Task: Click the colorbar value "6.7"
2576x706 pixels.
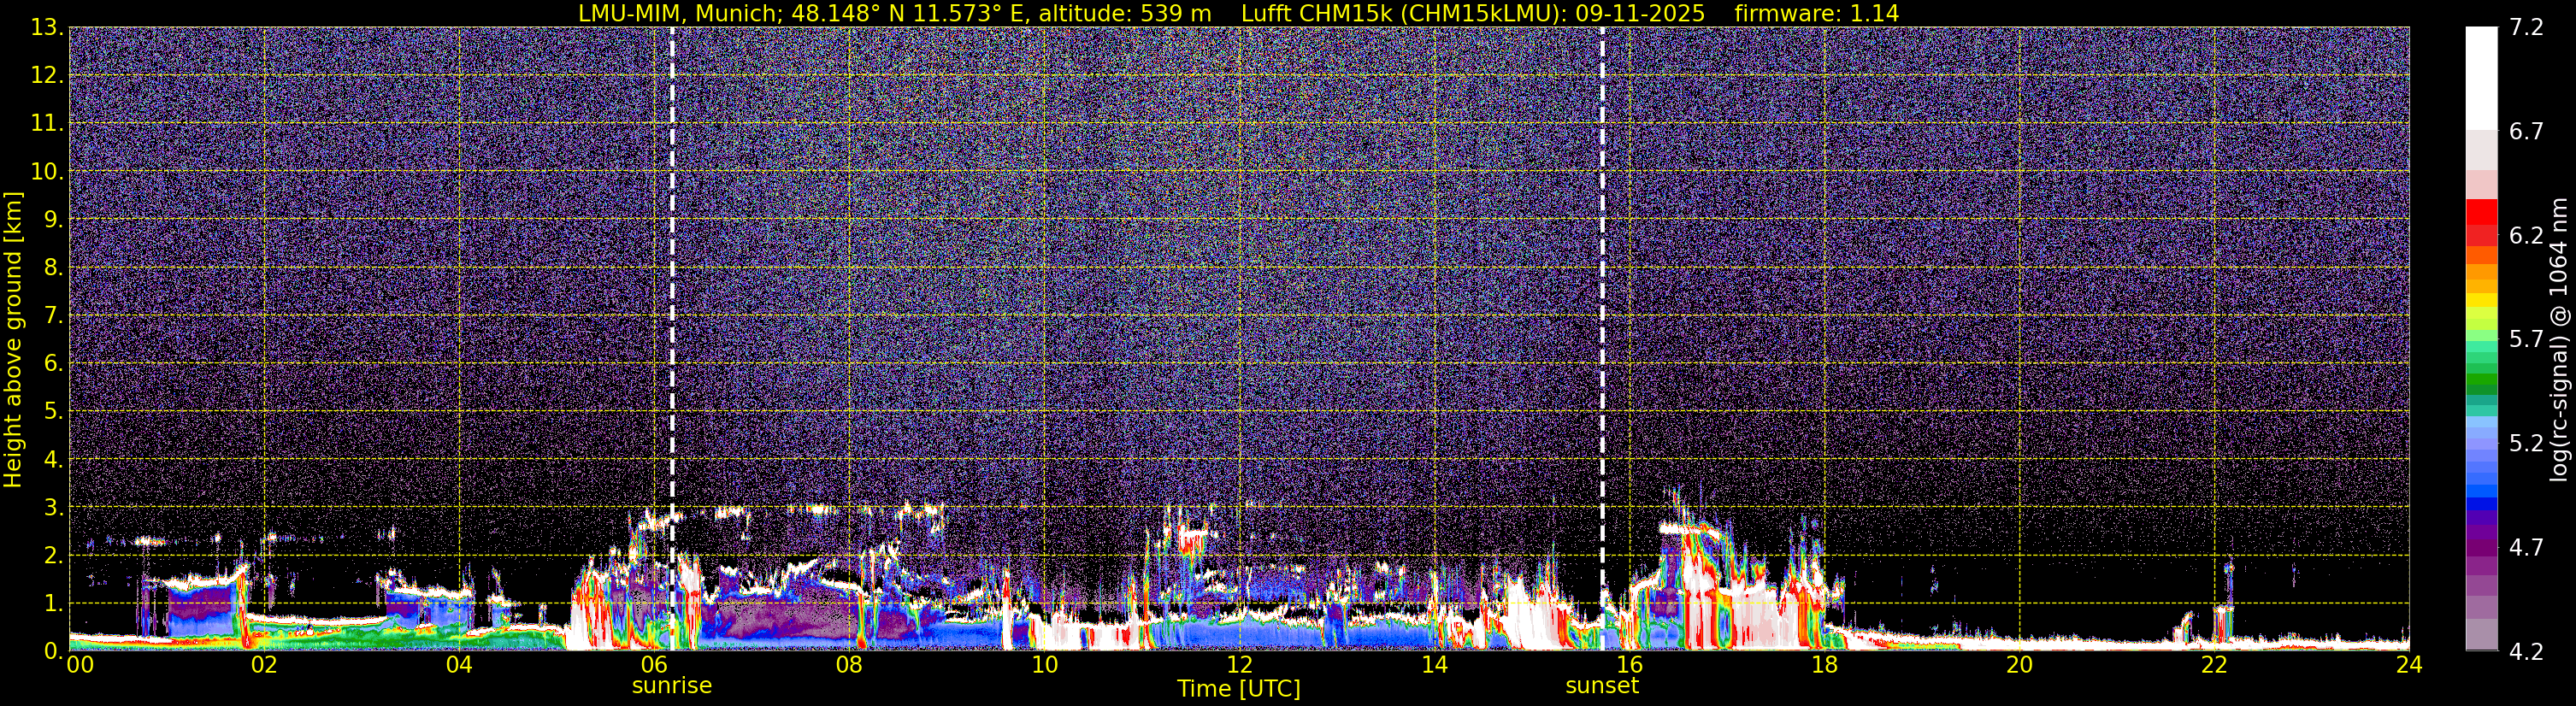Action: (x=2526, y=132)
